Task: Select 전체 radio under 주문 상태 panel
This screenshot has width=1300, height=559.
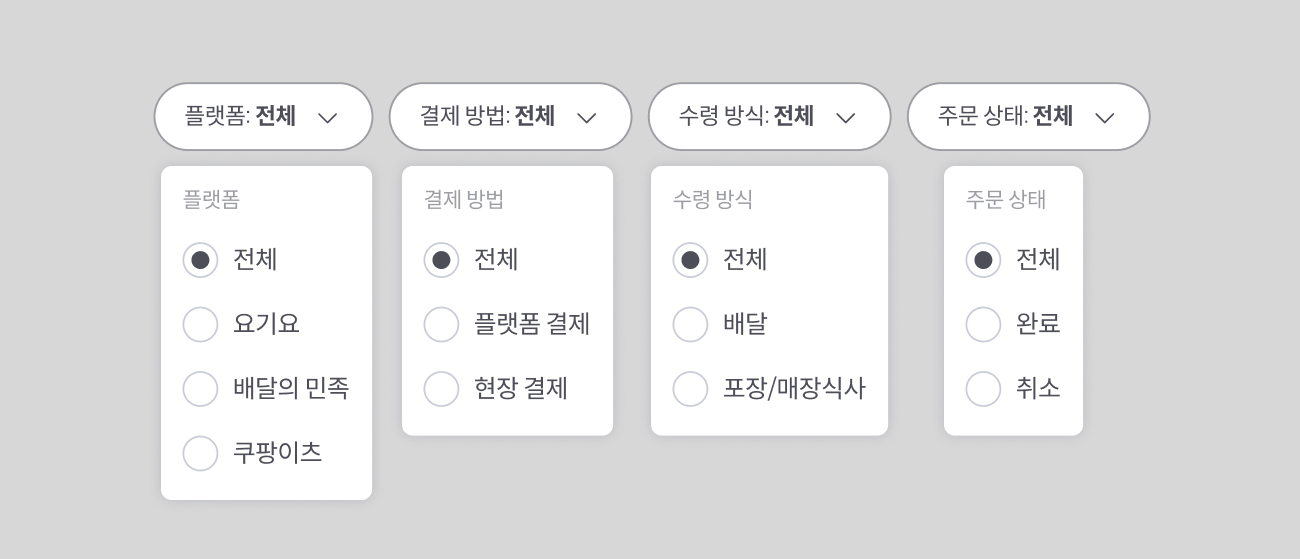Action: pos(983,260)
